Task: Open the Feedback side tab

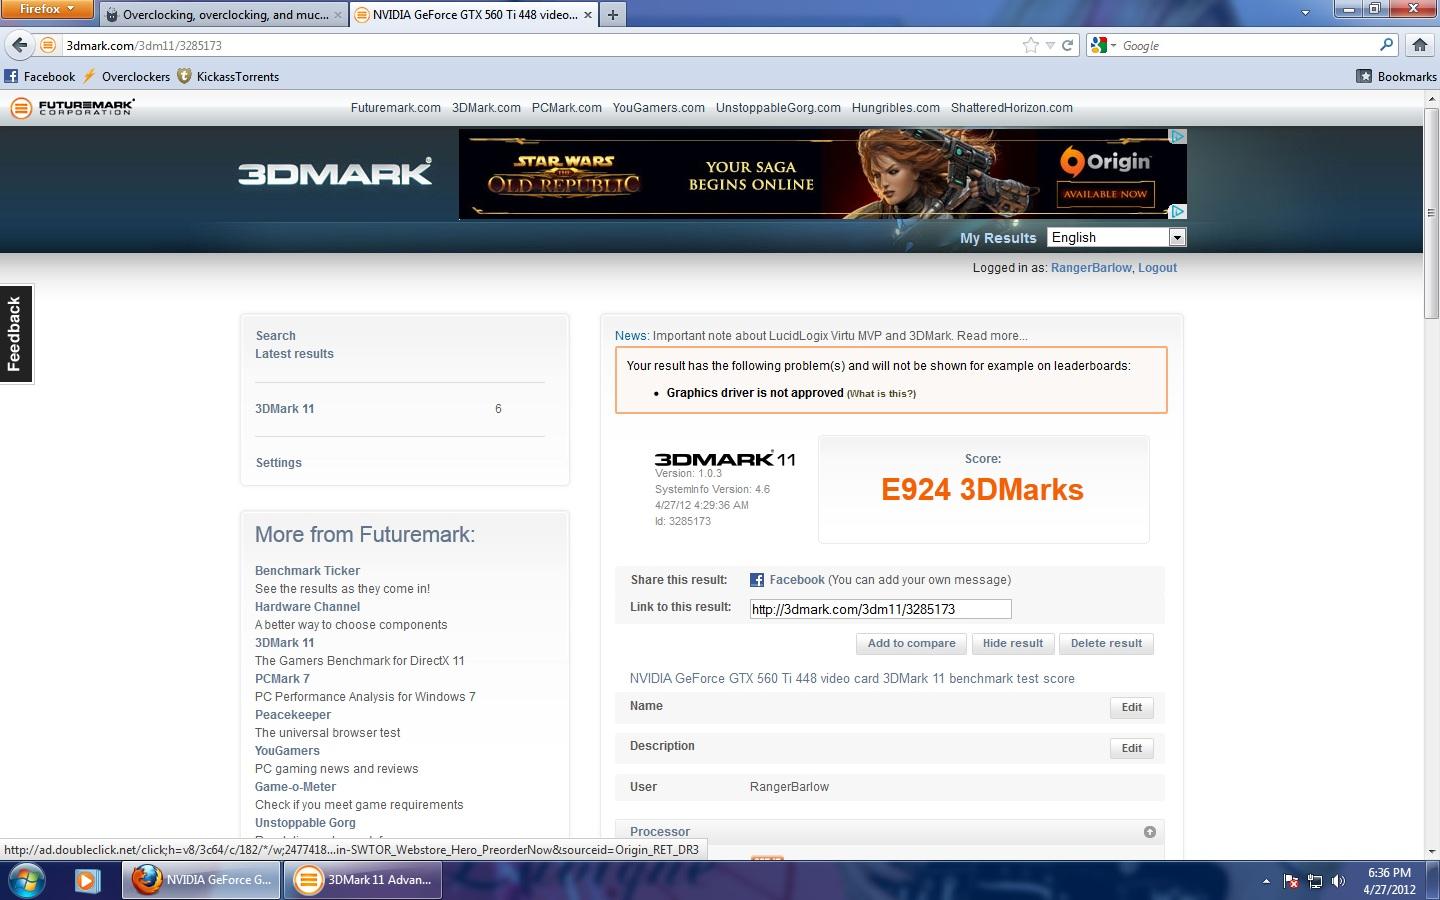Action: (15, 334)
